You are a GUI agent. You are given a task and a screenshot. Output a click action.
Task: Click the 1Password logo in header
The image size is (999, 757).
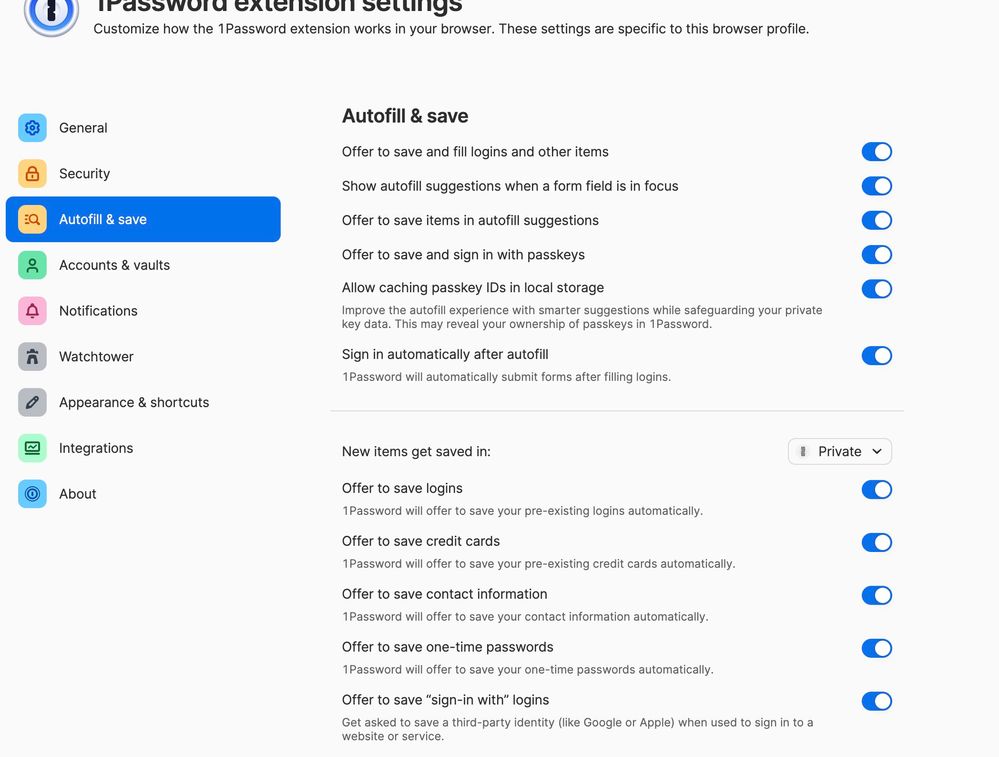51,14
